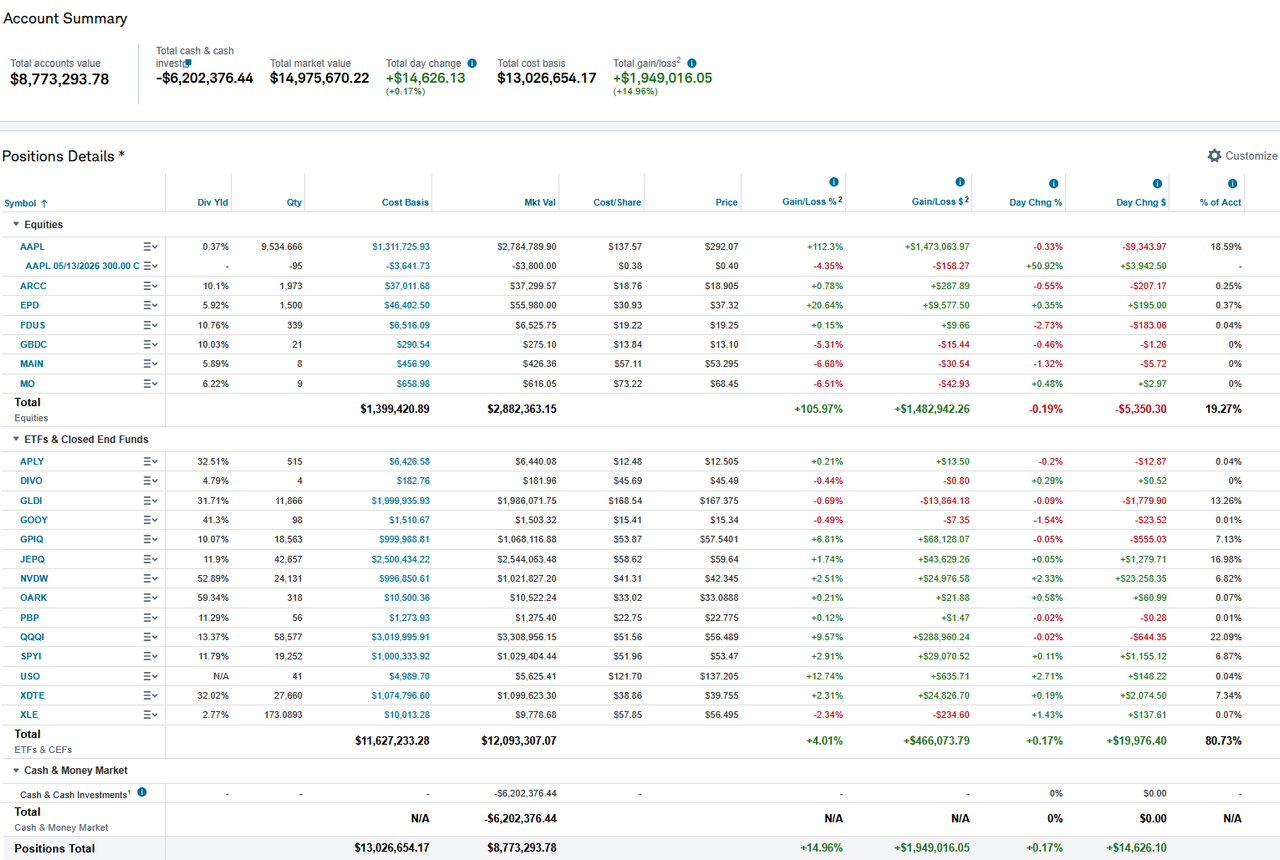
Task: Open the AAPL symbol link
Action: pos(32,246)
